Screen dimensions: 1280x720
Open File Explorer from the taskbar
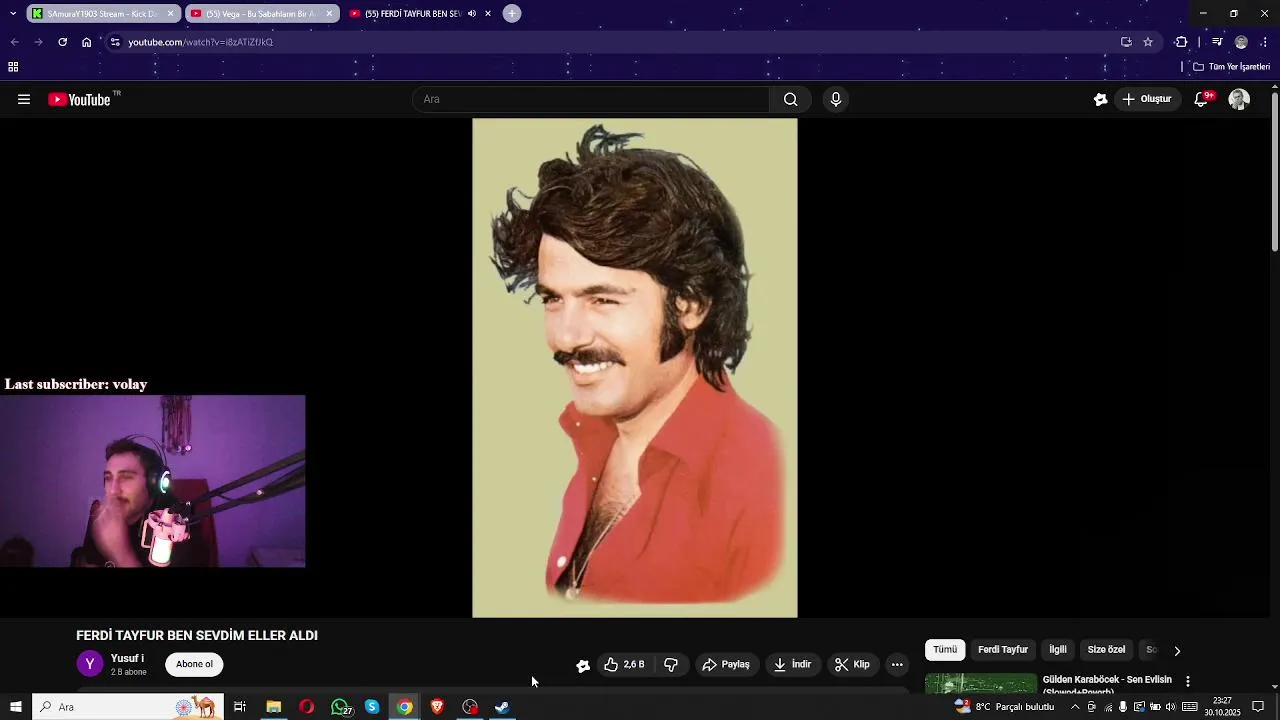(273, 707)
